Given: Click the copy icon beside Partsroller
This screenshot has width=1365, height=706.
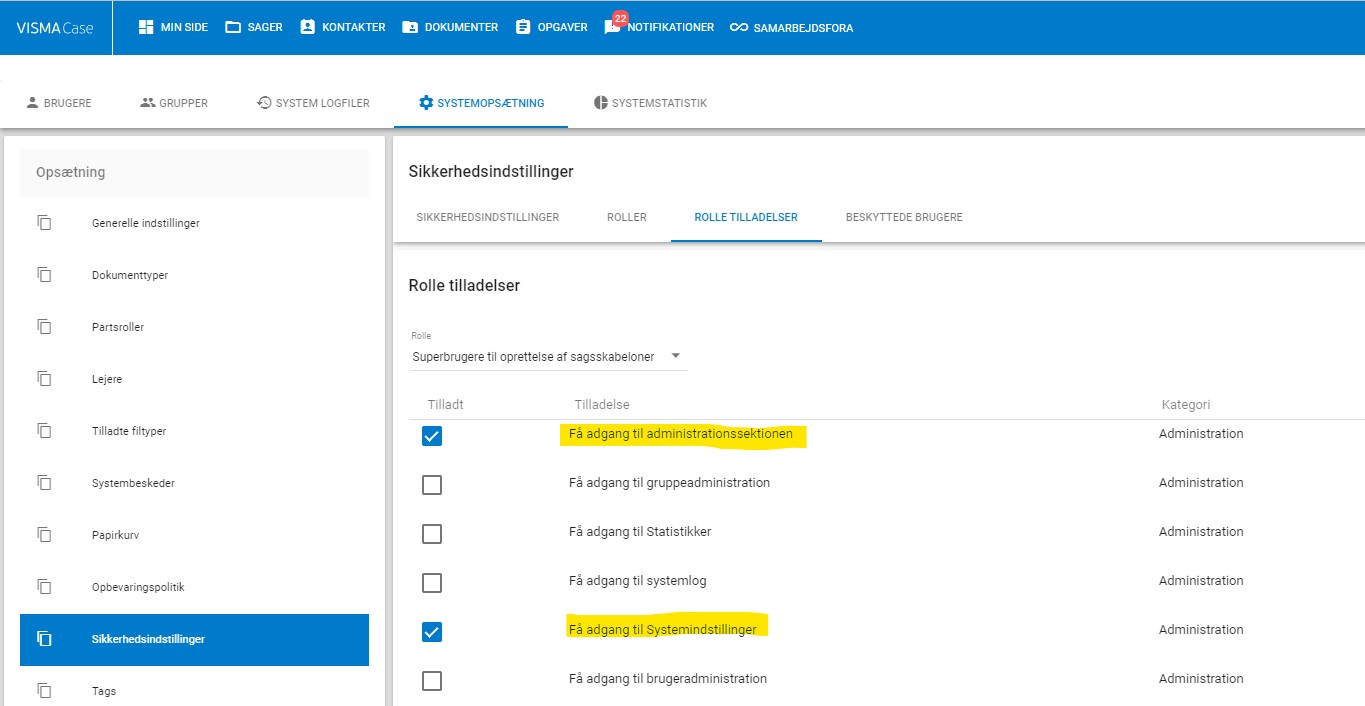Looking at the screenshot, I should (x=44, y=327).
